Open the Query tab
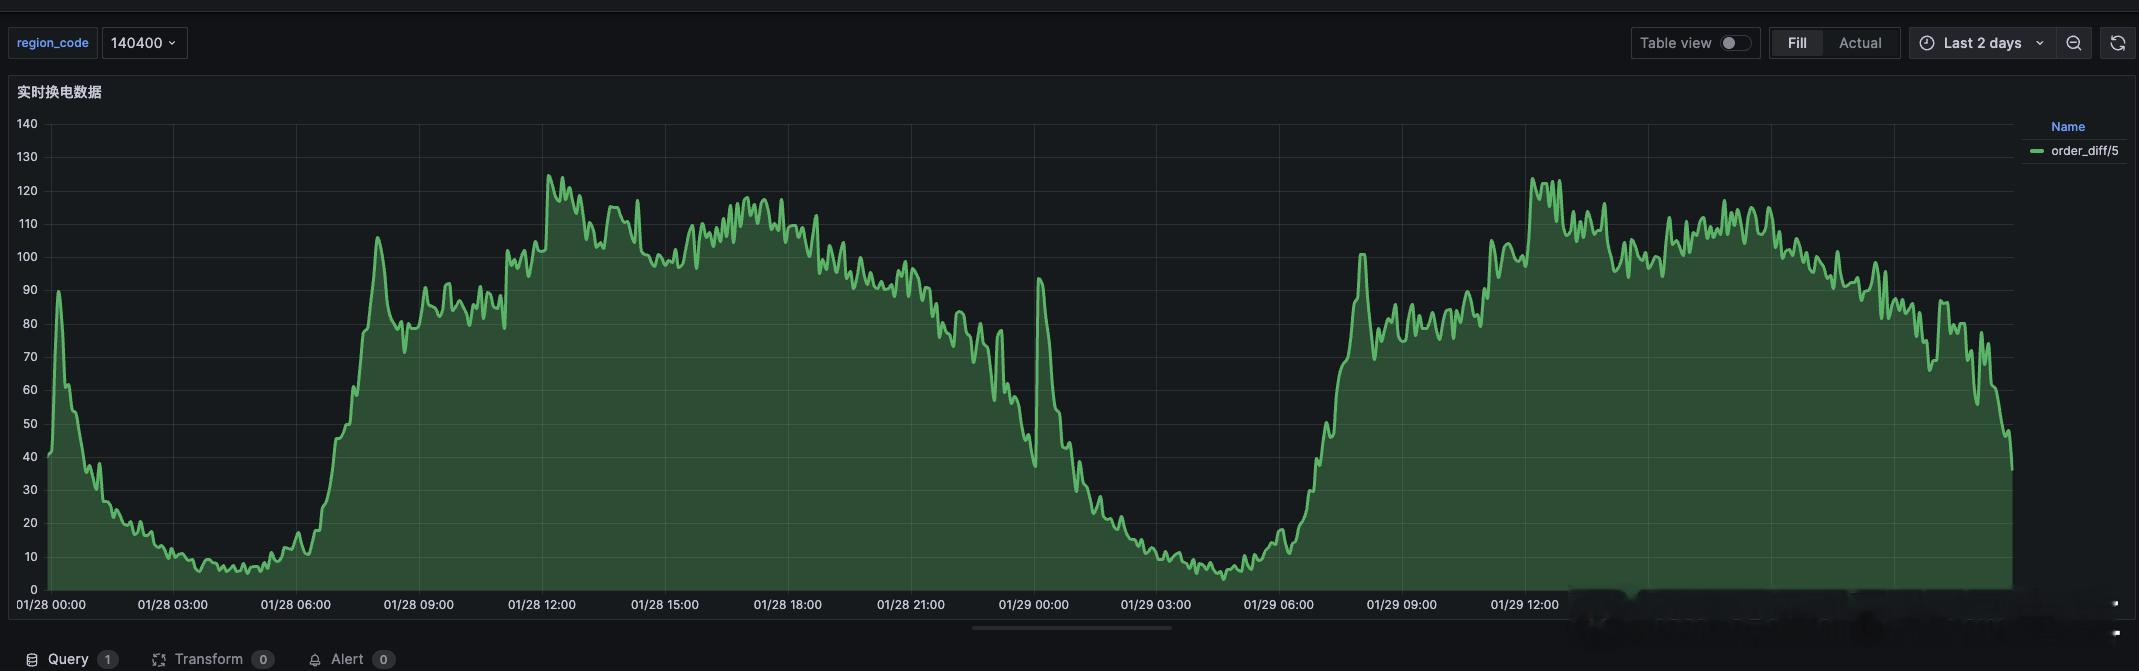The image size is (2139, 671). tap(68, 659)
